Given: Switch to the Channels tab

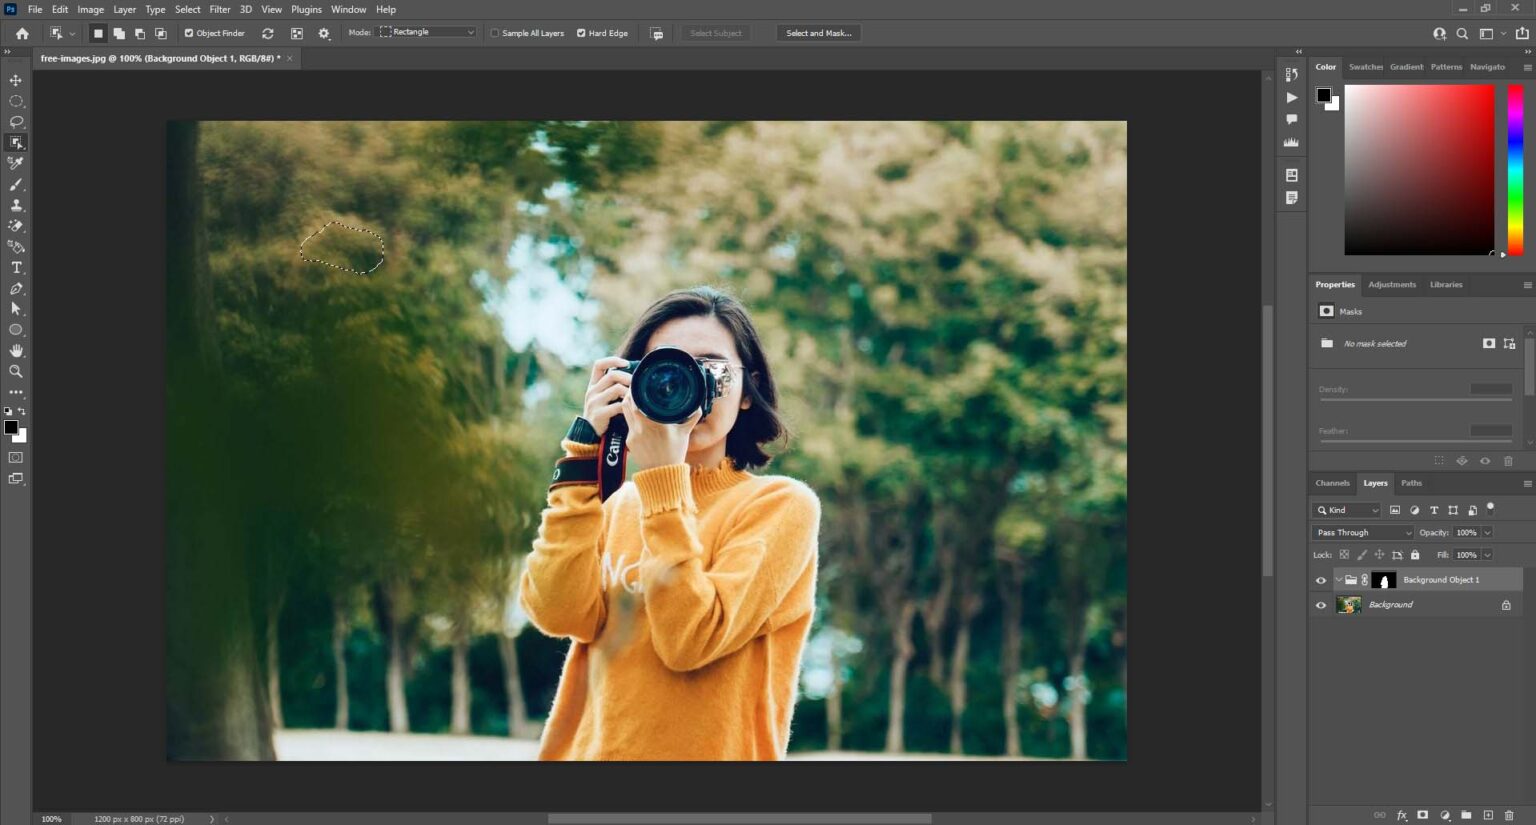Looking at the screenshot, I should pyautogui.click(x=1331, y=483).
